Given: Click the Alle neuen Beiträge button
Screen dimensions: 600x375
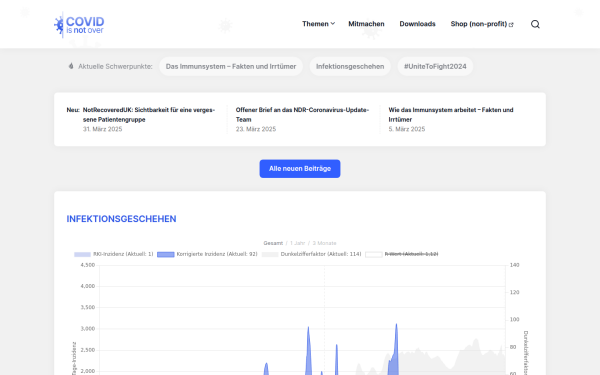Looking at the screenshot, I should [x=300, y=169].
